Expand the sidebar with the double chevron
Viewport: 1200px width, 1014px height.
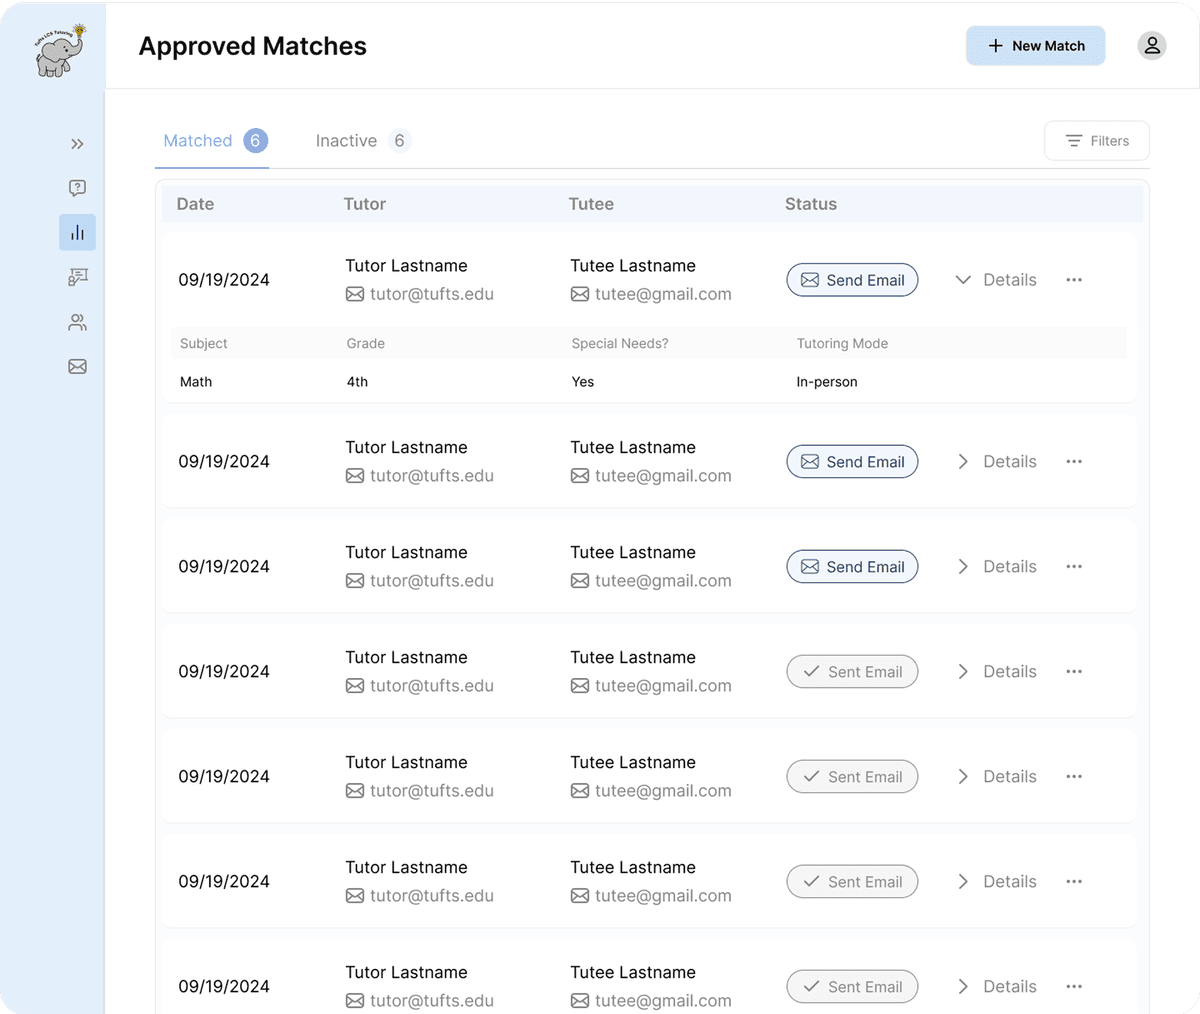click(x=77, y=144)
